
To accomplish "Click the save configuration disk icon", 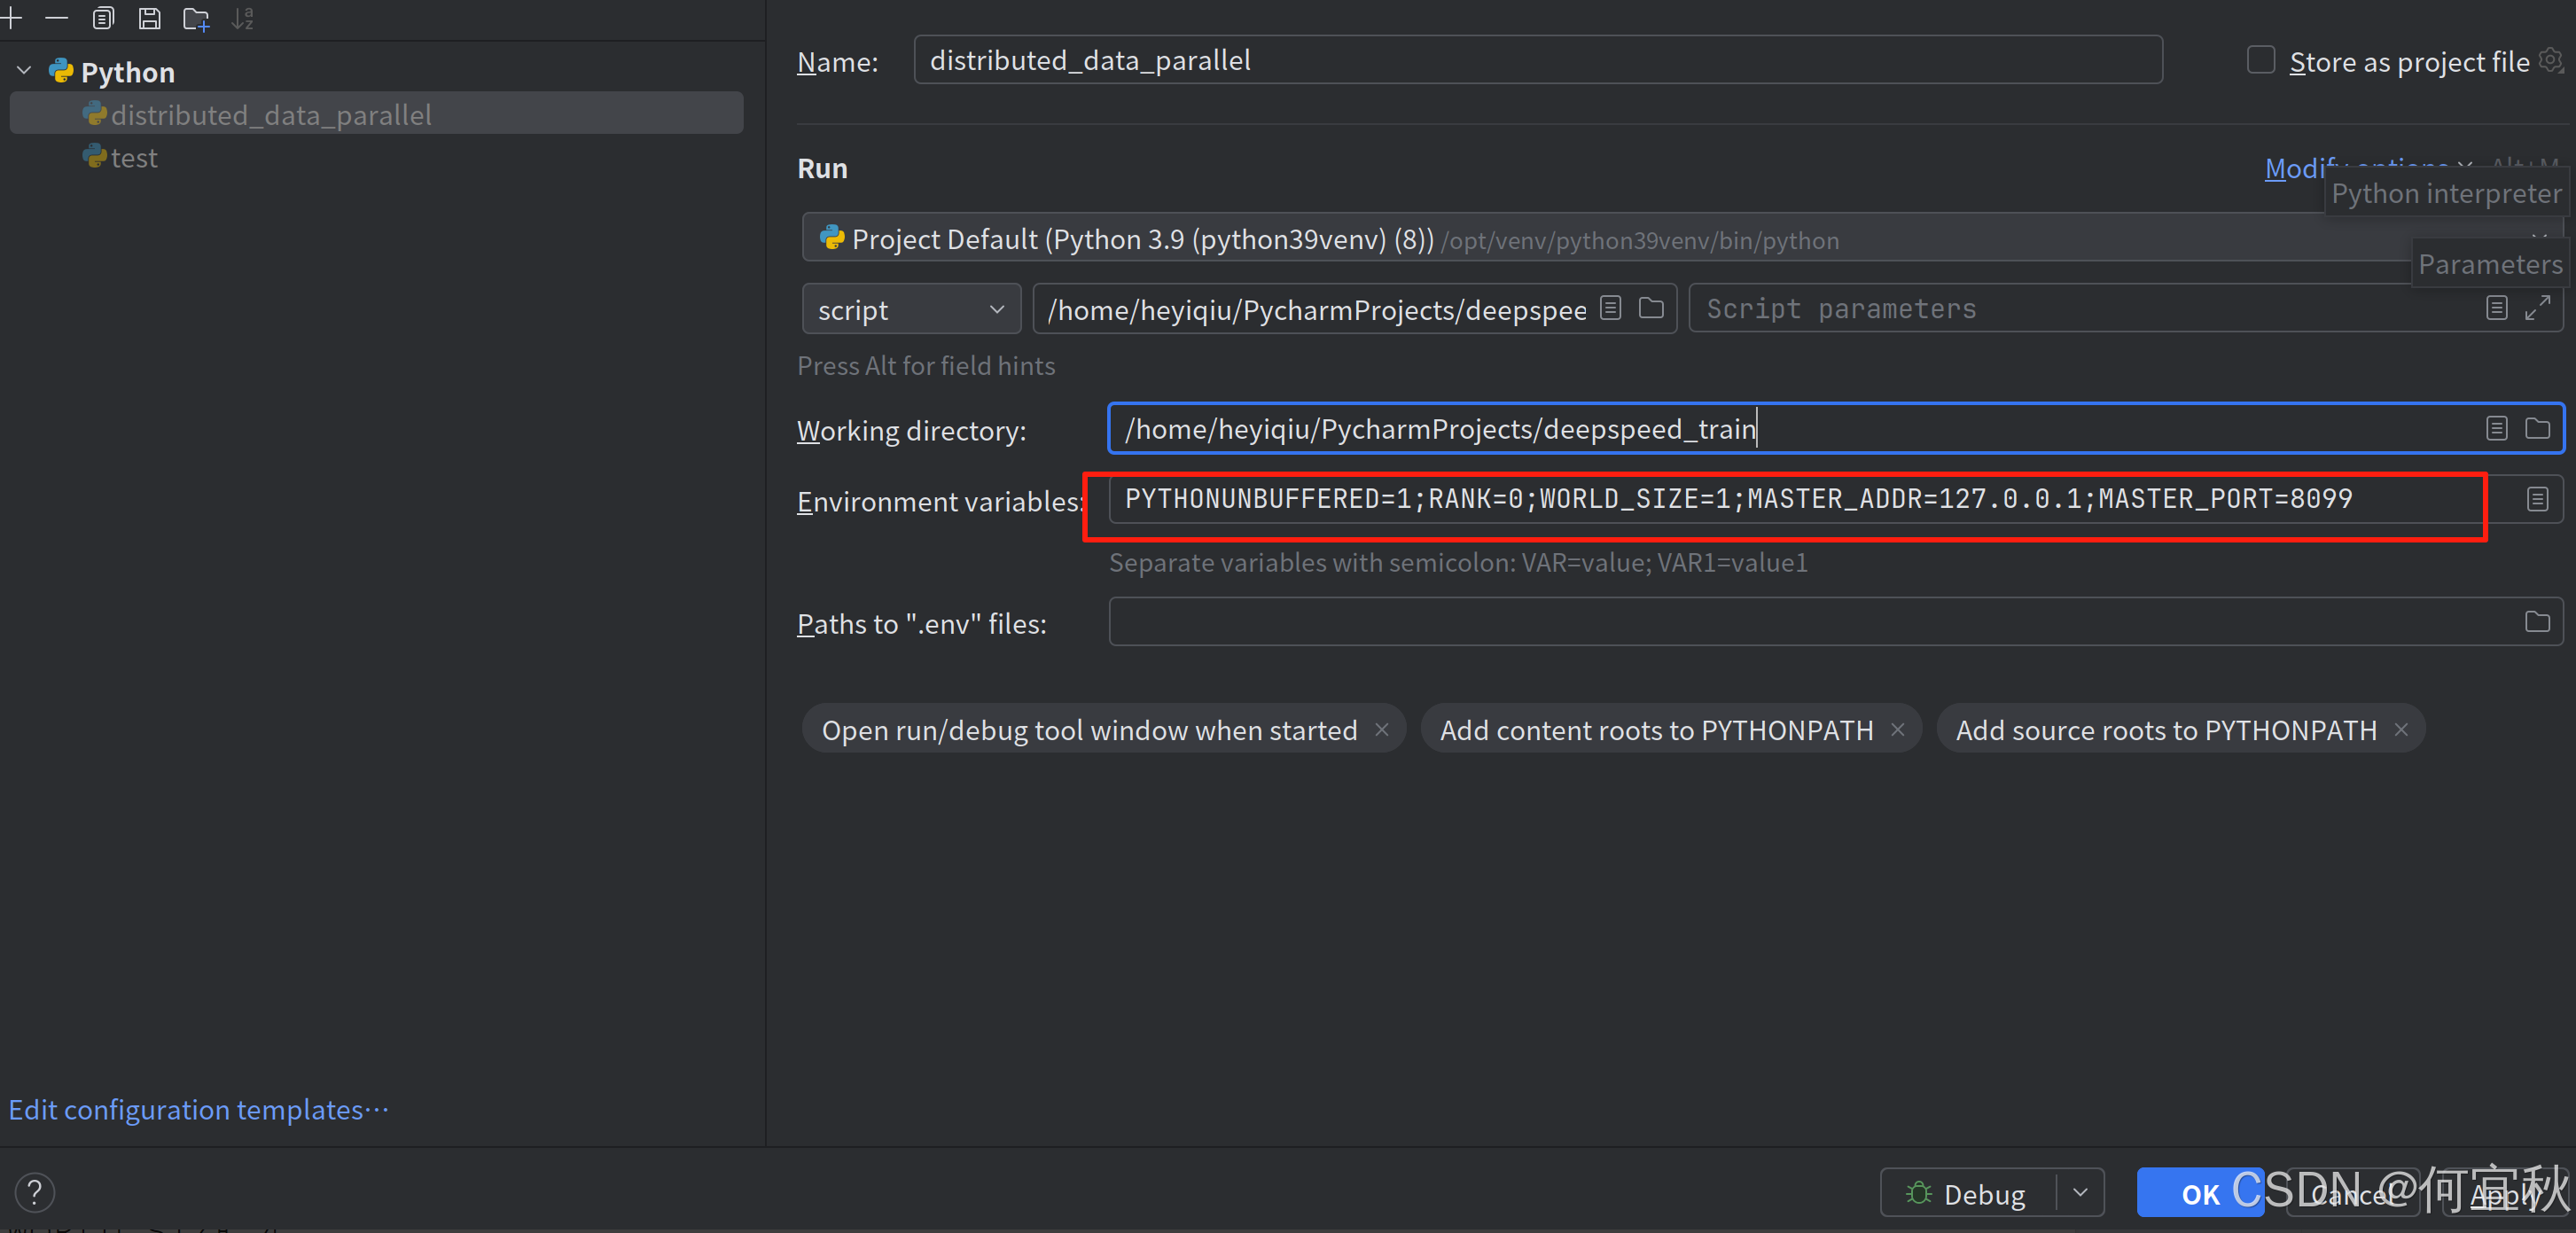I will pyautogui.click(x=149, y=18).
